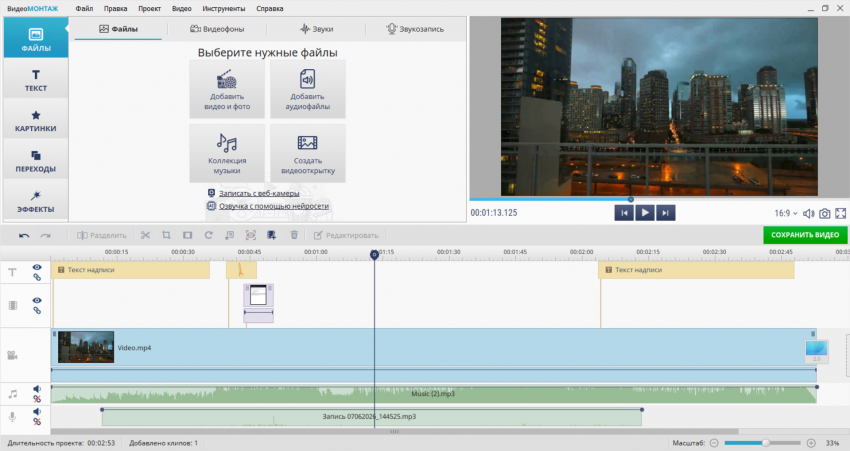Switch to the Звуки tab
This screenshot has height=451, width=850.
317,29
